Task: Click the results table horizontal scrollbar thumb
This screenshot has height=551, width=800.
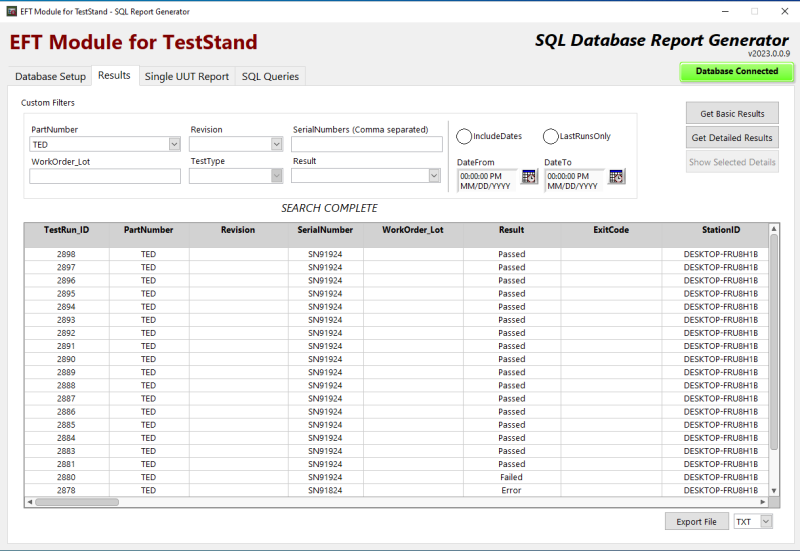Action: coord(77,502)
